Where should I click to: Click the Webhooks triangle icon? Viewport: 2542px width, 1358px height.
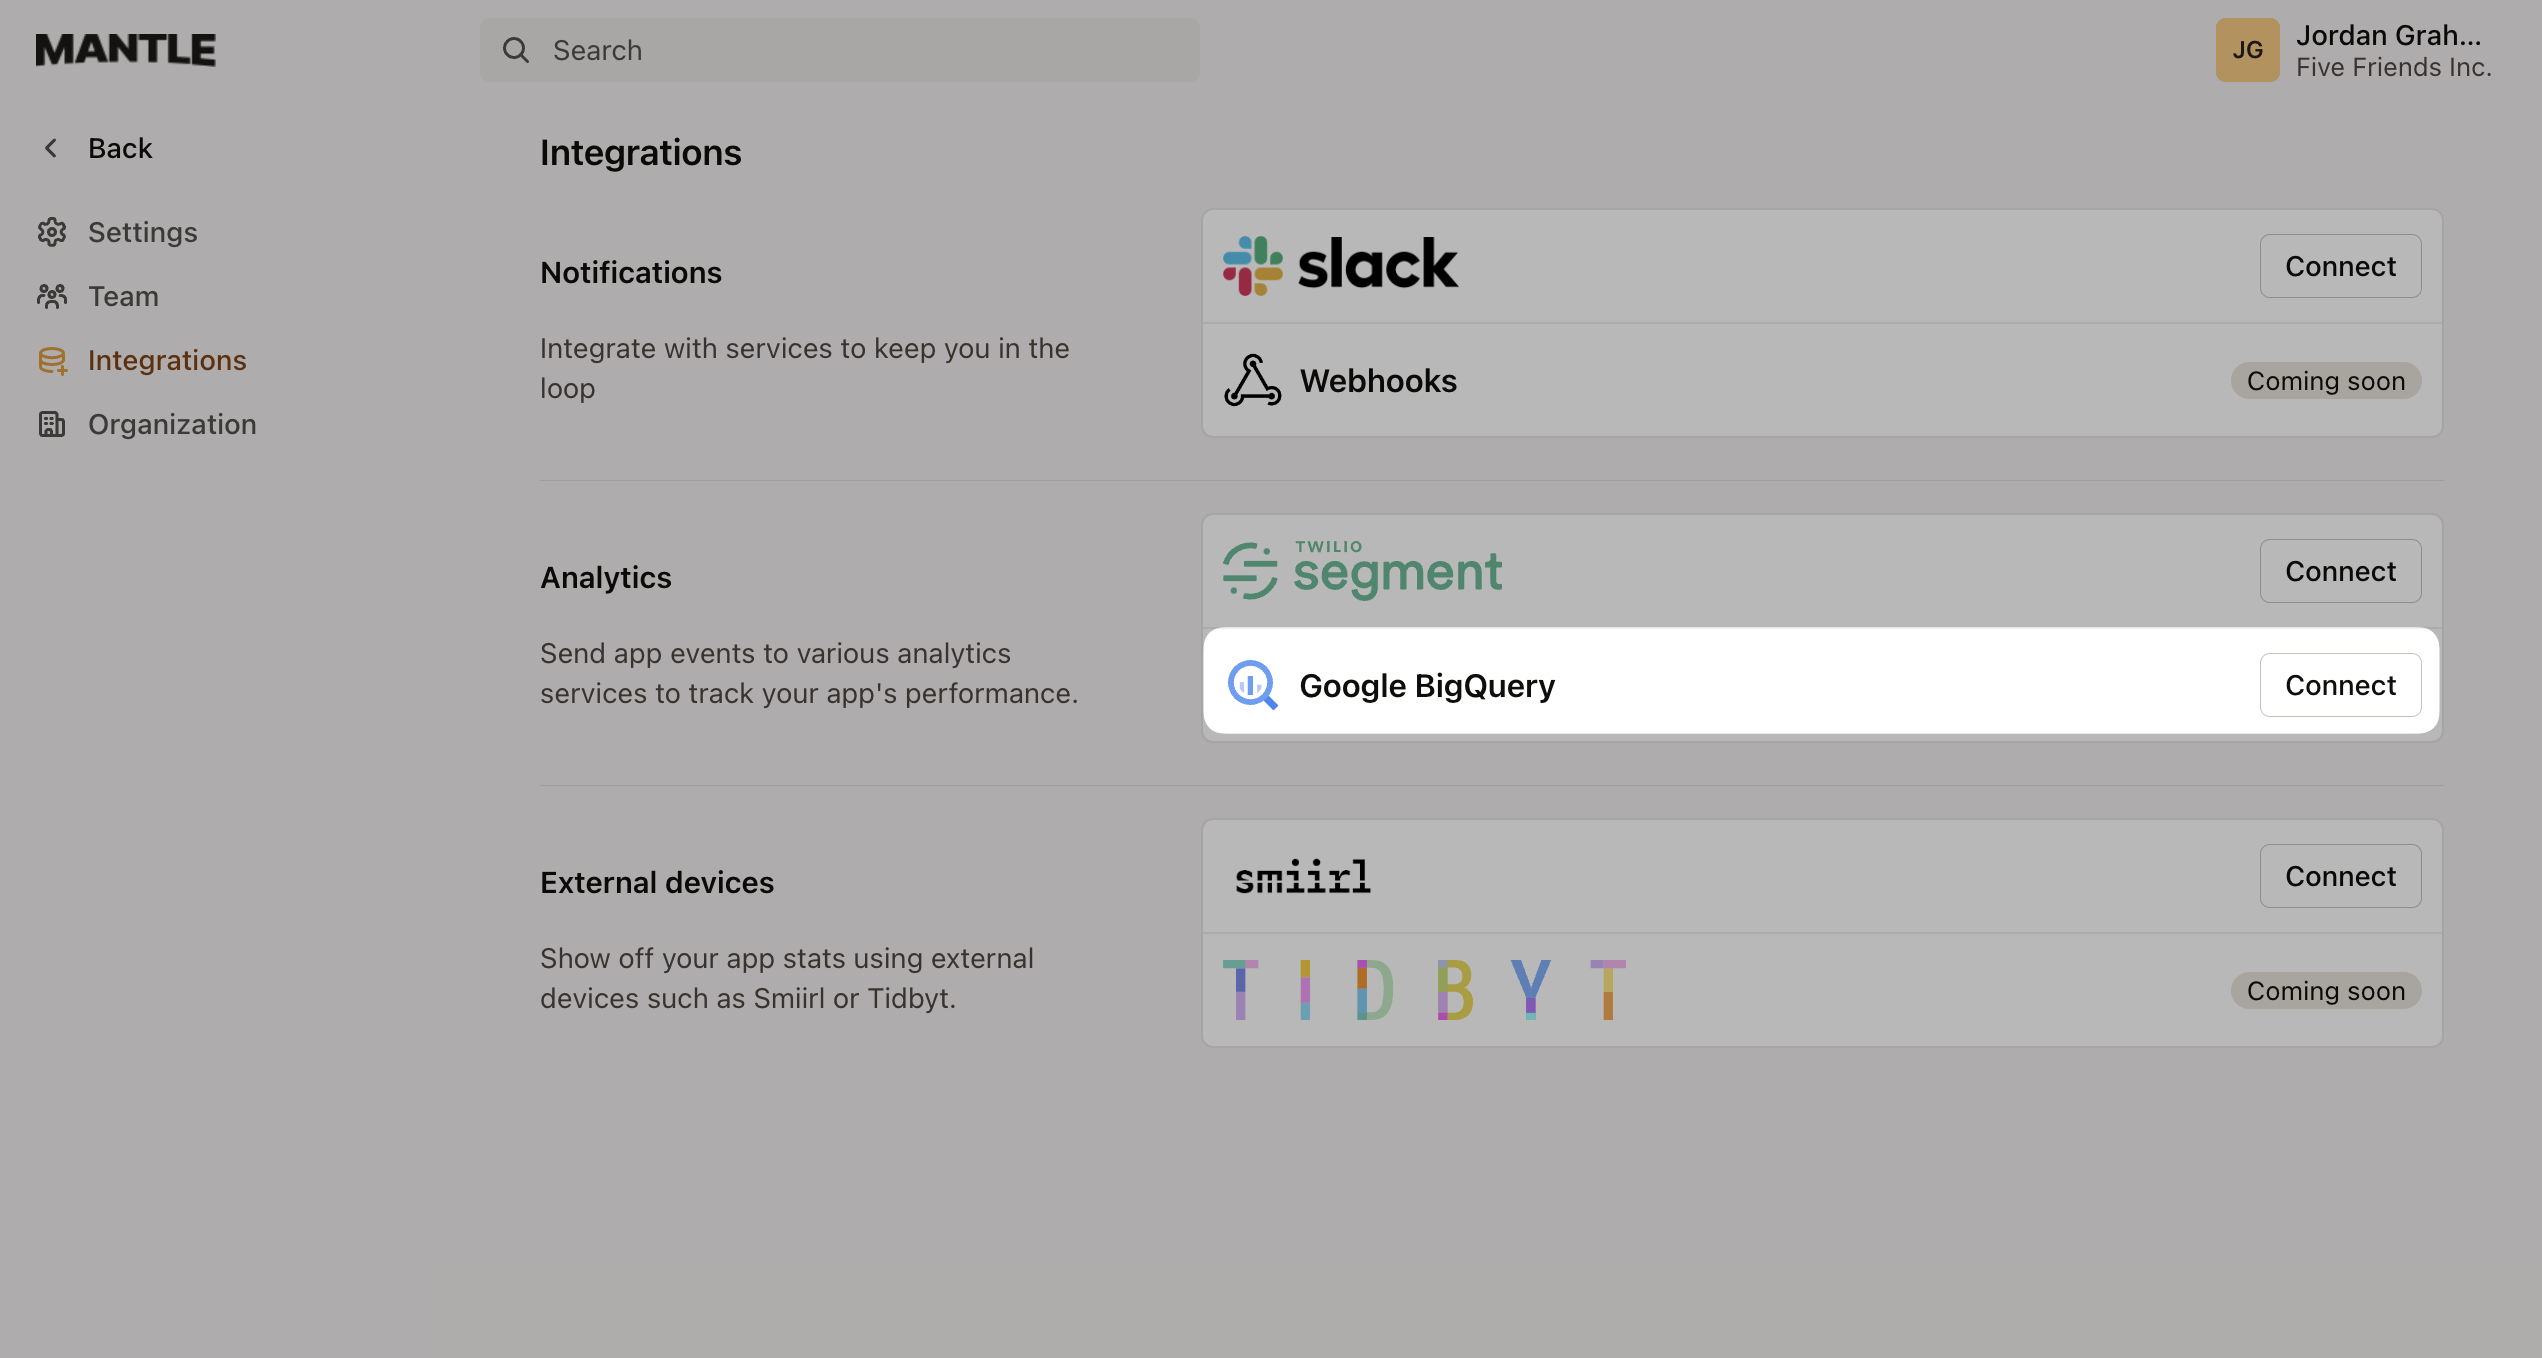pos(1252,380)
